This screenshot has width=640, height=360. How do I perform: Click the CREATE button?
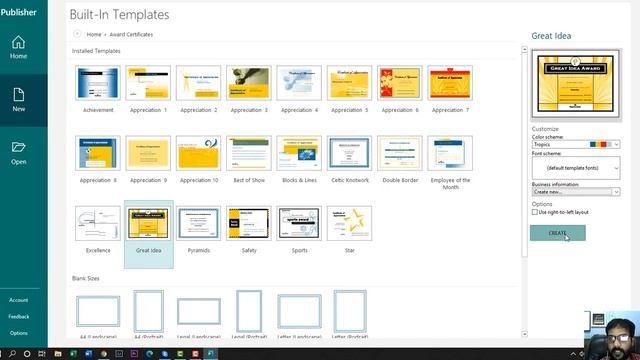(558, 233)
